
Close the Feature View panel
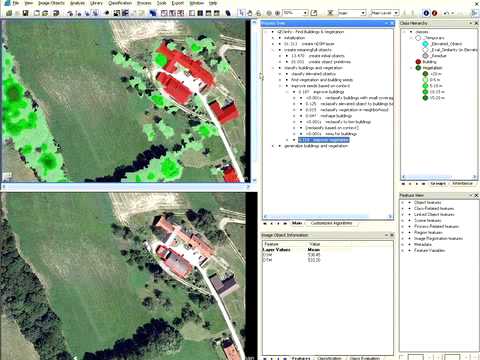click(x=476, y=195)
